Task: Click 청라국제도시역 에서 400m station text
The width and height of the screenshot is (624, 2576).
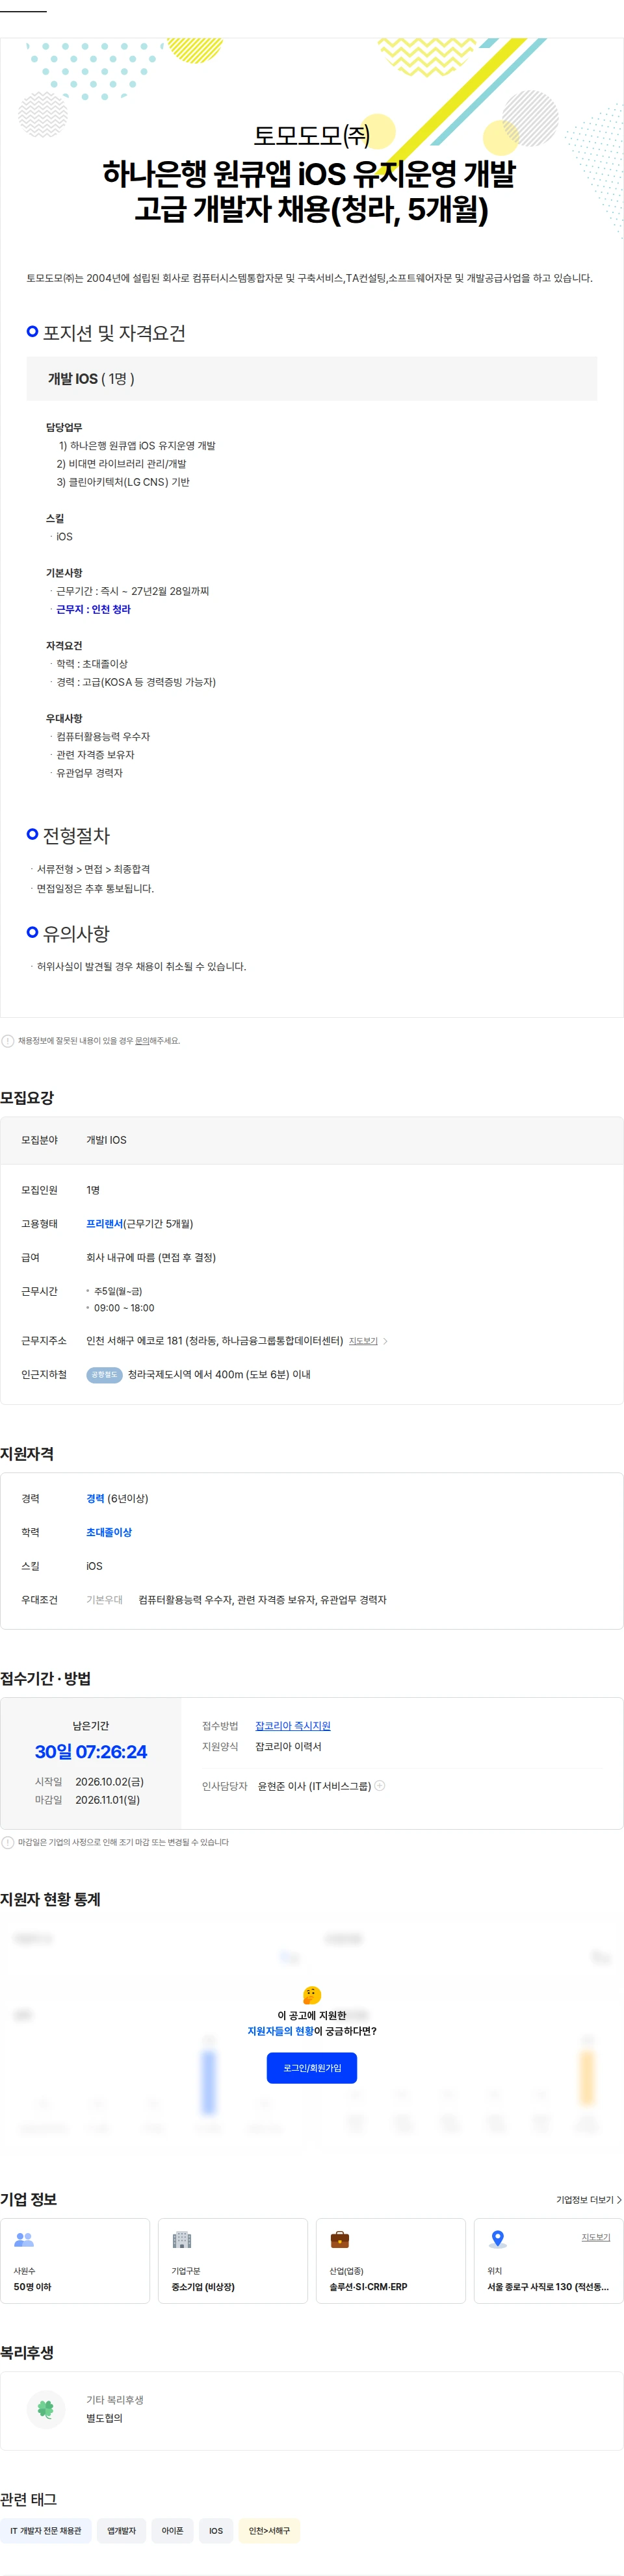Action: tap(219, 1375)
